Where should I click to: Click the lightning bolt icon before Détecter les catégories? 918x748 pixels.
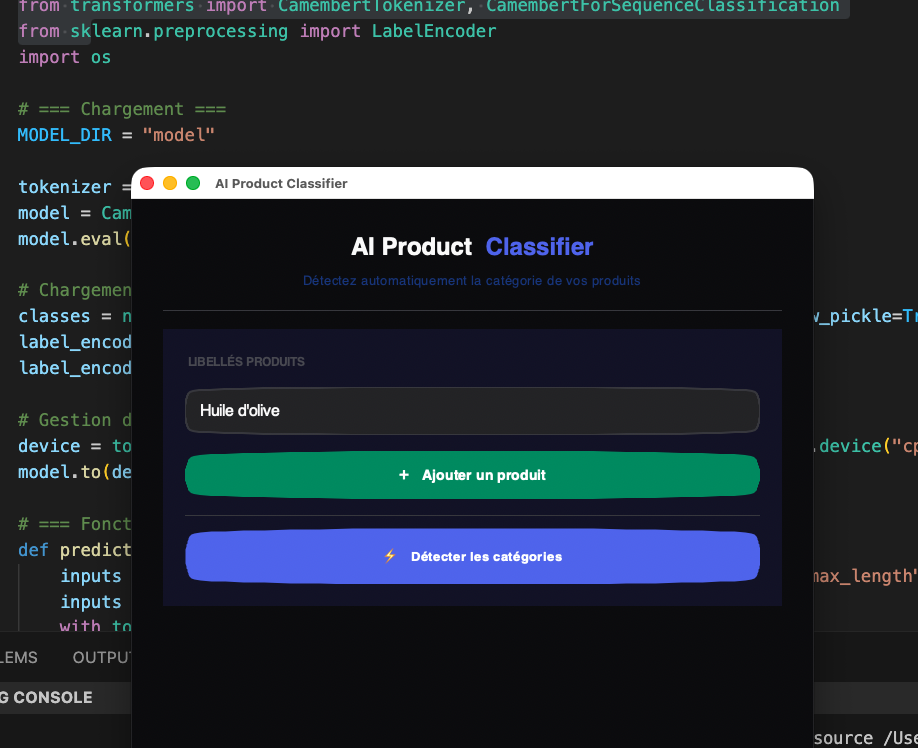389,556
